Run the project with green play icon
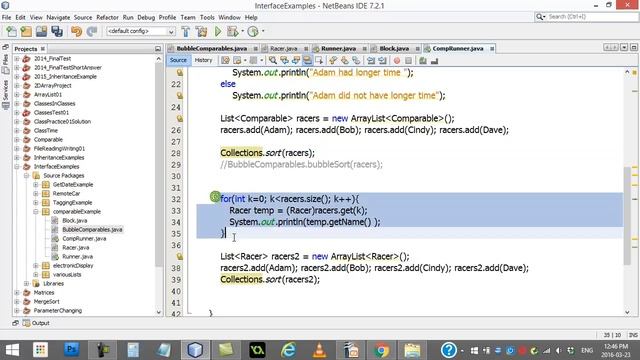 [218, 31]
